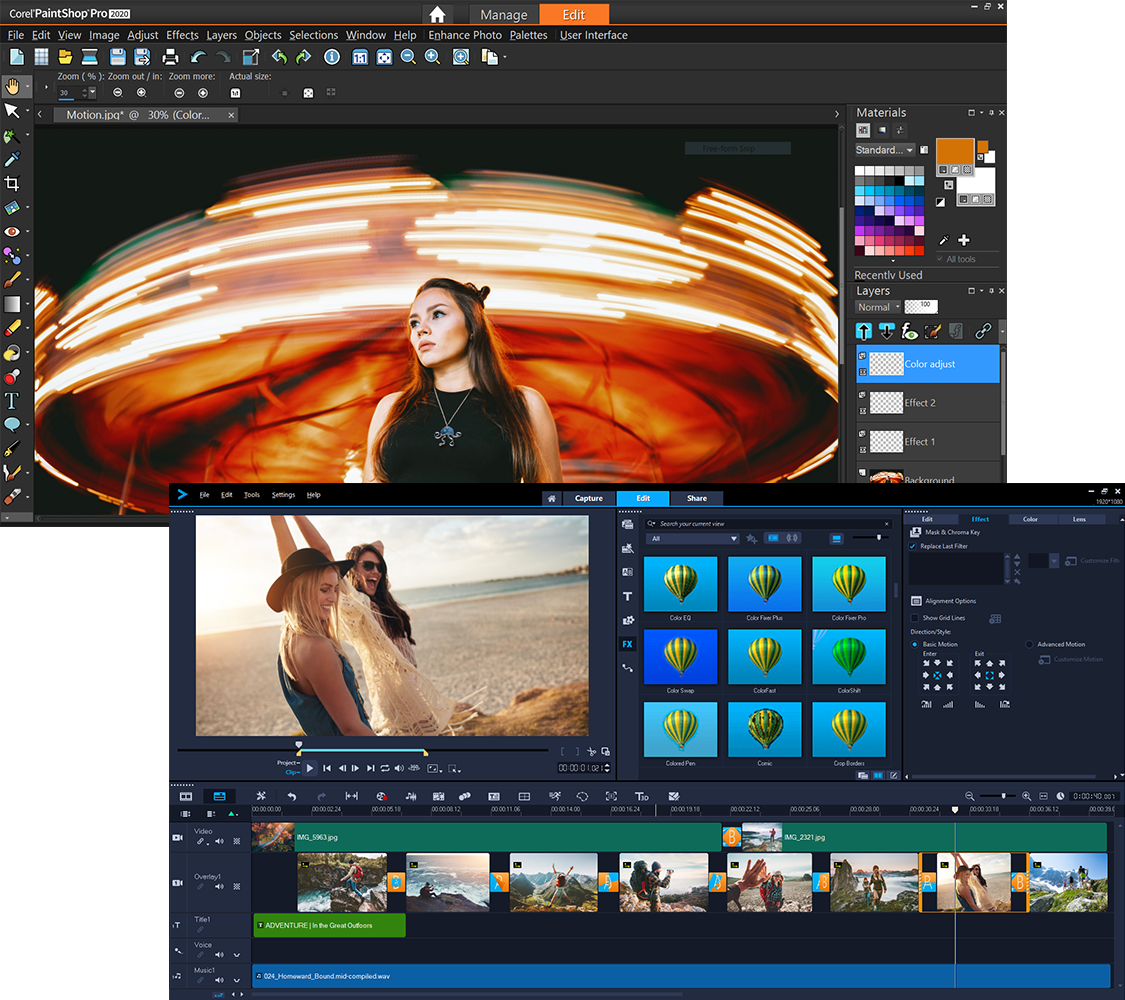Select the Text tool in PaintShop
This screenshot has width=1125, height=1000.
pyautogui.click(x=12, y=401)
